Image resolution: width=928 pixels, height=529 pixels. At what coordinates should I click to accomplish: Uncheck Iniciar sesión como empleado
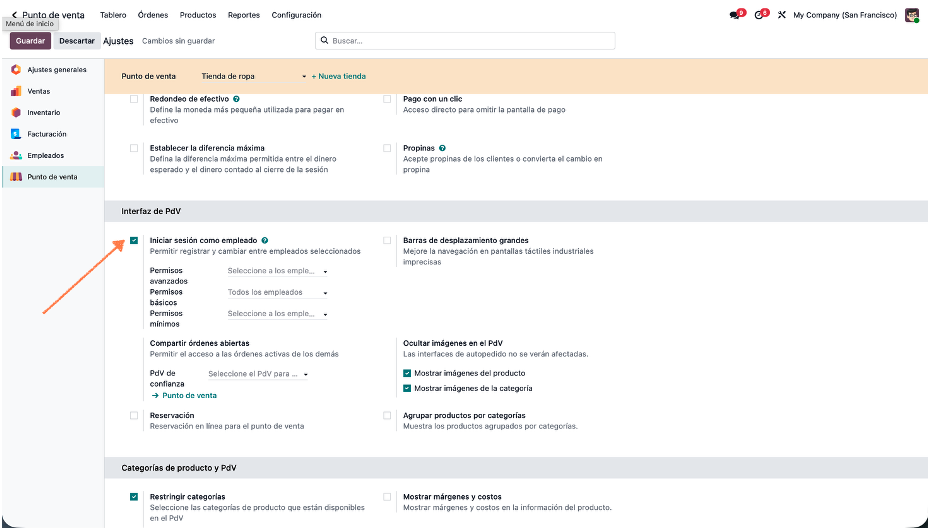(134, 241)
